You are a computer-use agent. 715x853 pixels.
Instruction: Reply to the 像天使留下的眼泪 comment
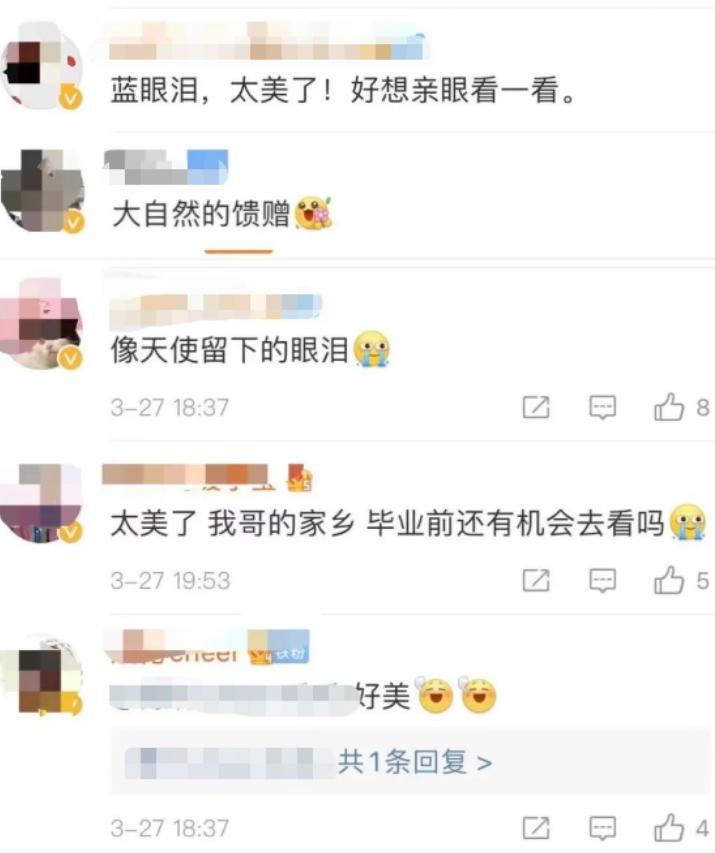603,407
